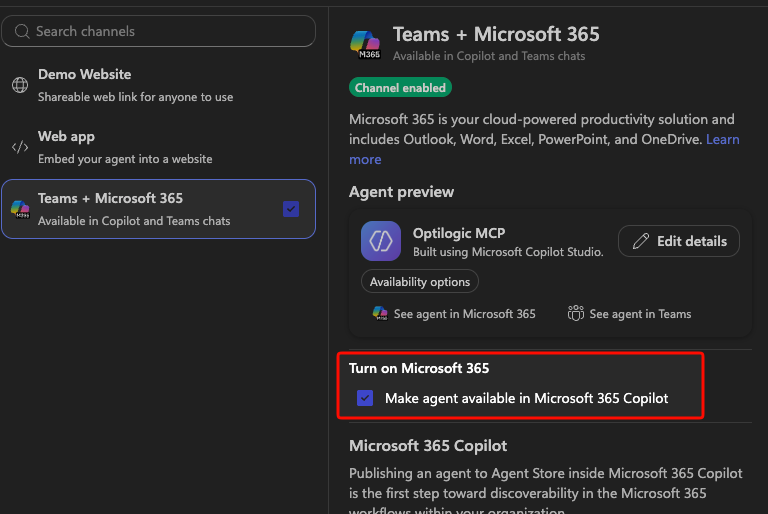
Task: Click the search magnifier icon
Action: tap(22, 31)
